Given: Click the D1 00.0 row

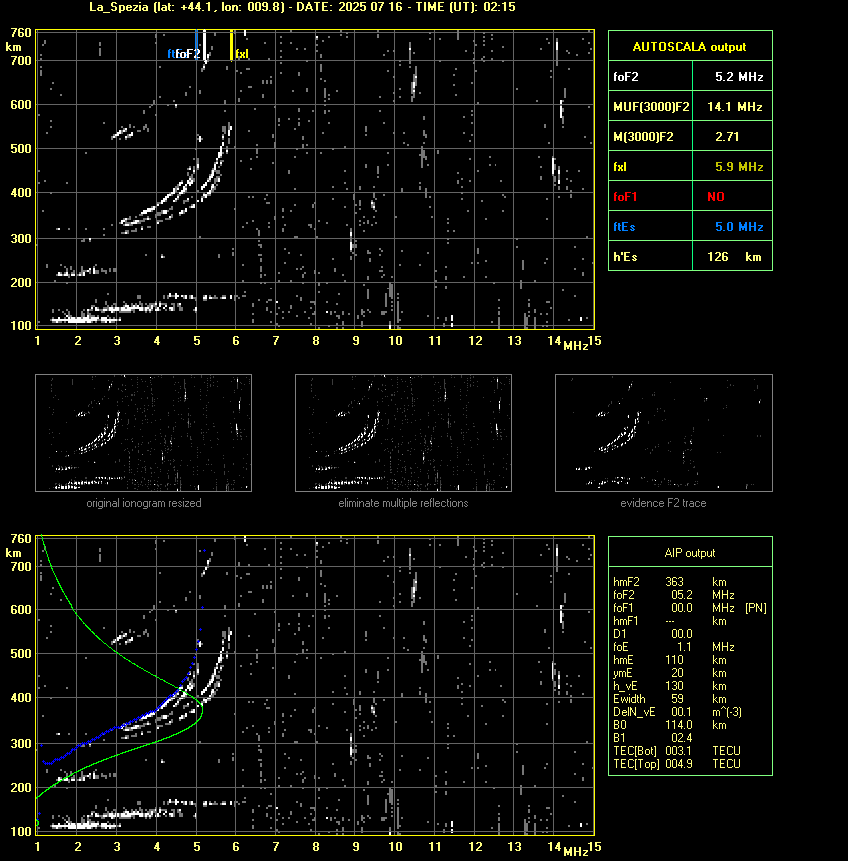Looking at the screenshot, I should [652, 634].
